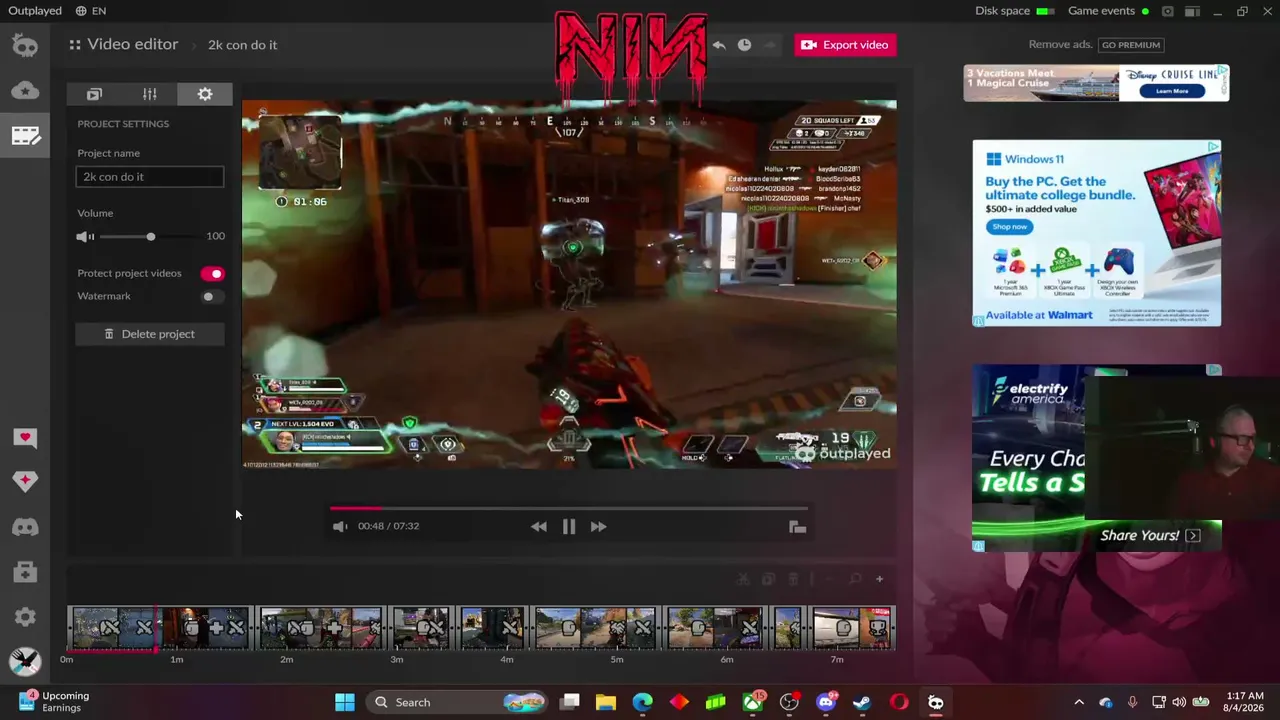Click the duplicate clip icon above timeline
The image size is (1280, 720).
pos(768,579)
